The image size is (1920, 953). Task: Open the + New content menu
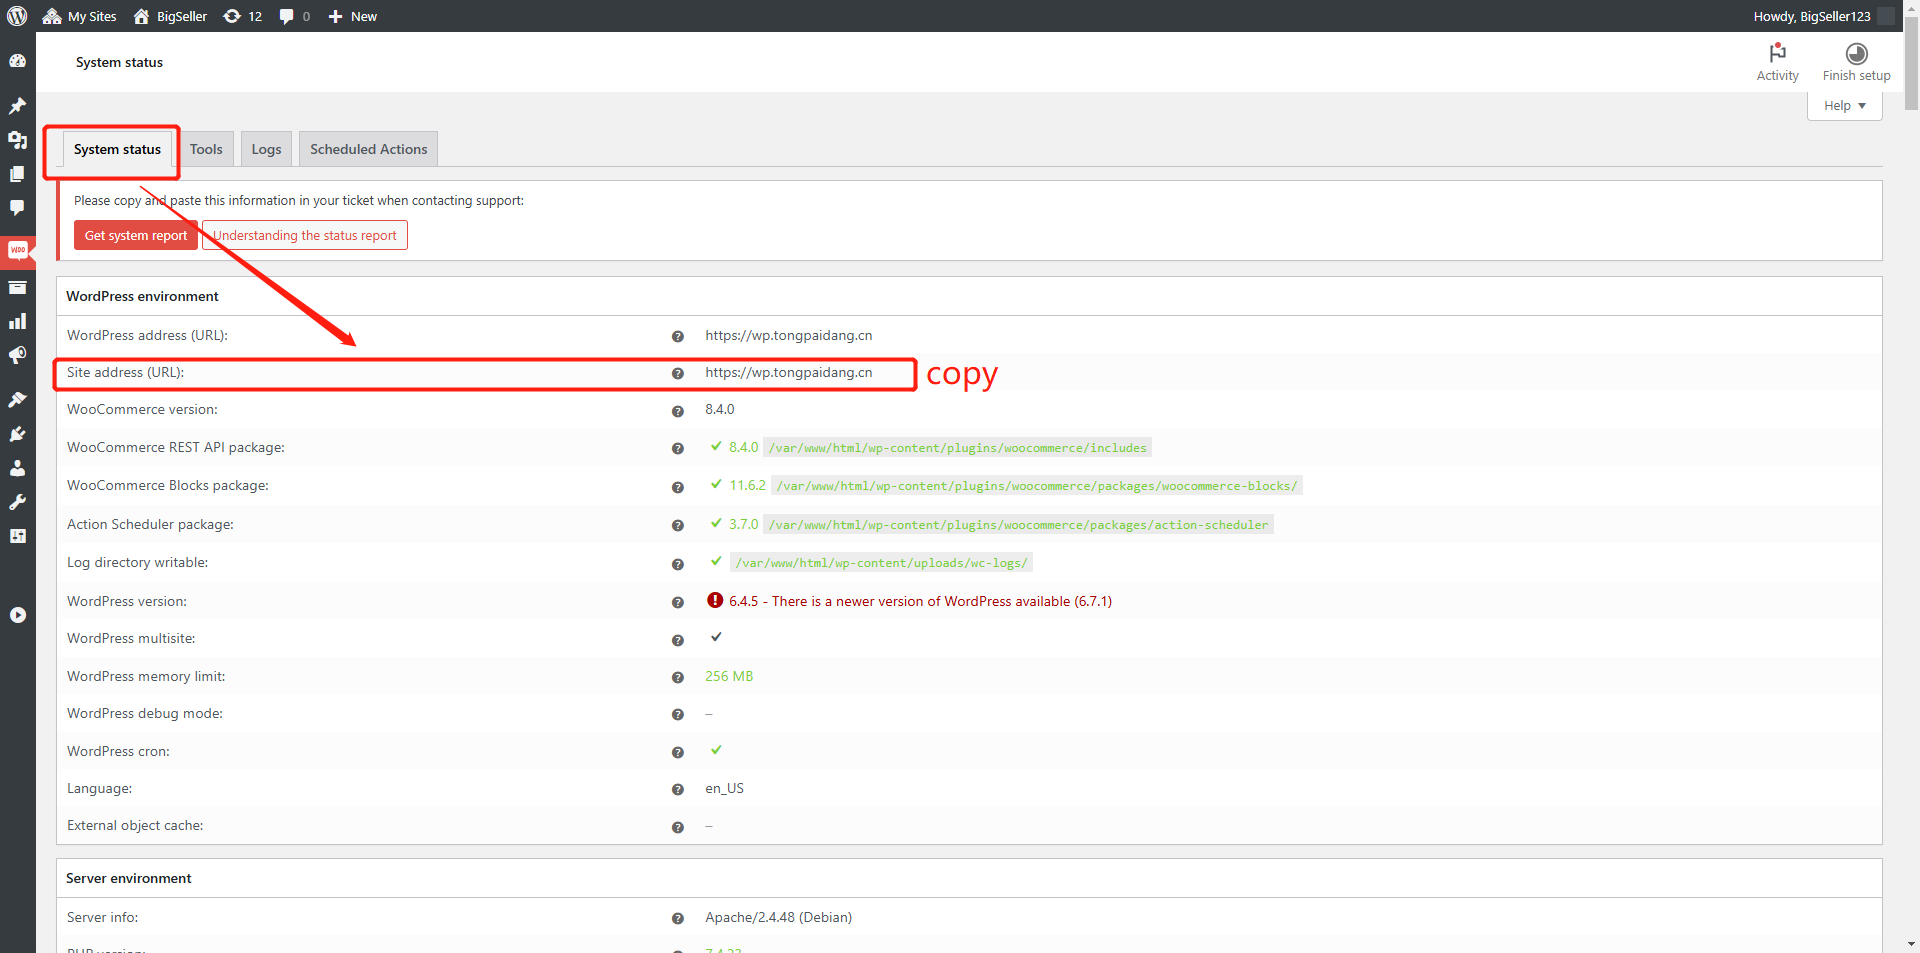coord(353,16)
